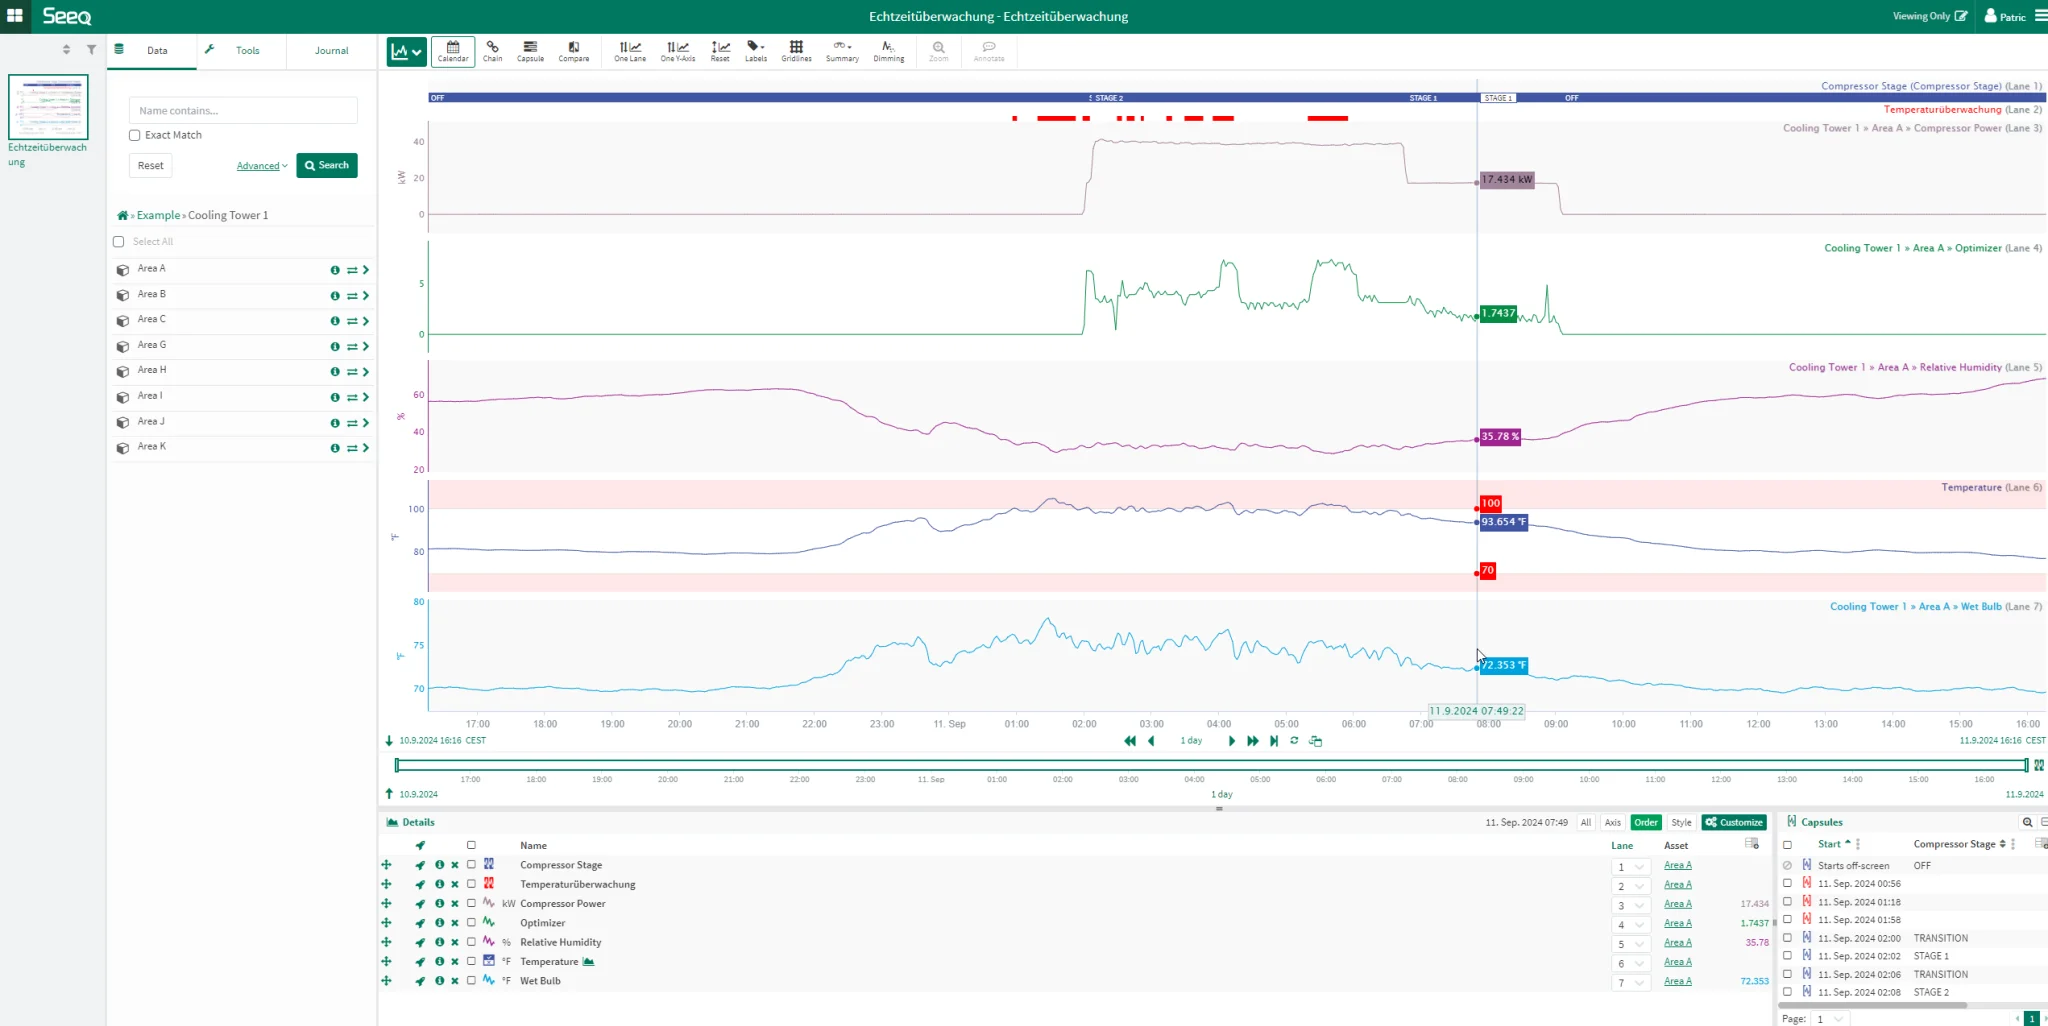This screenshot has height=1026, width=2048.
Task: Step display range back a full range
Action: (x=1130, y=741)
